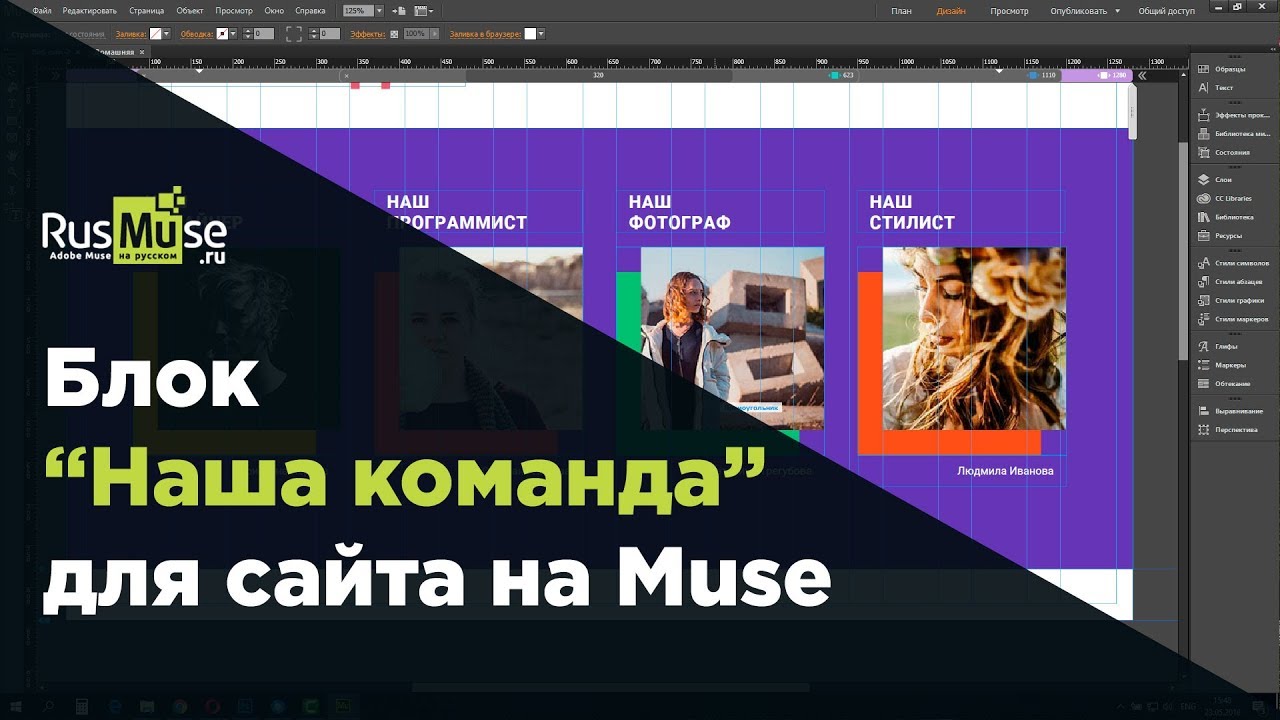Select the Людмила Иванова name text
The height and width of the screenshot is (720, 1280).
(x=1005, y=471)
